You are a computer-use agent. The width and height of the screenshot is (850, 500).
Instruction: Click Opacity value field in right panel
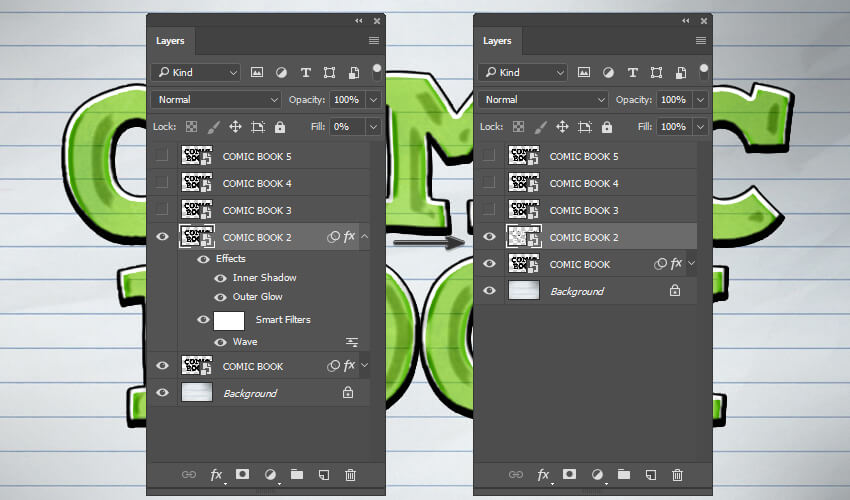tap(674, 100)
